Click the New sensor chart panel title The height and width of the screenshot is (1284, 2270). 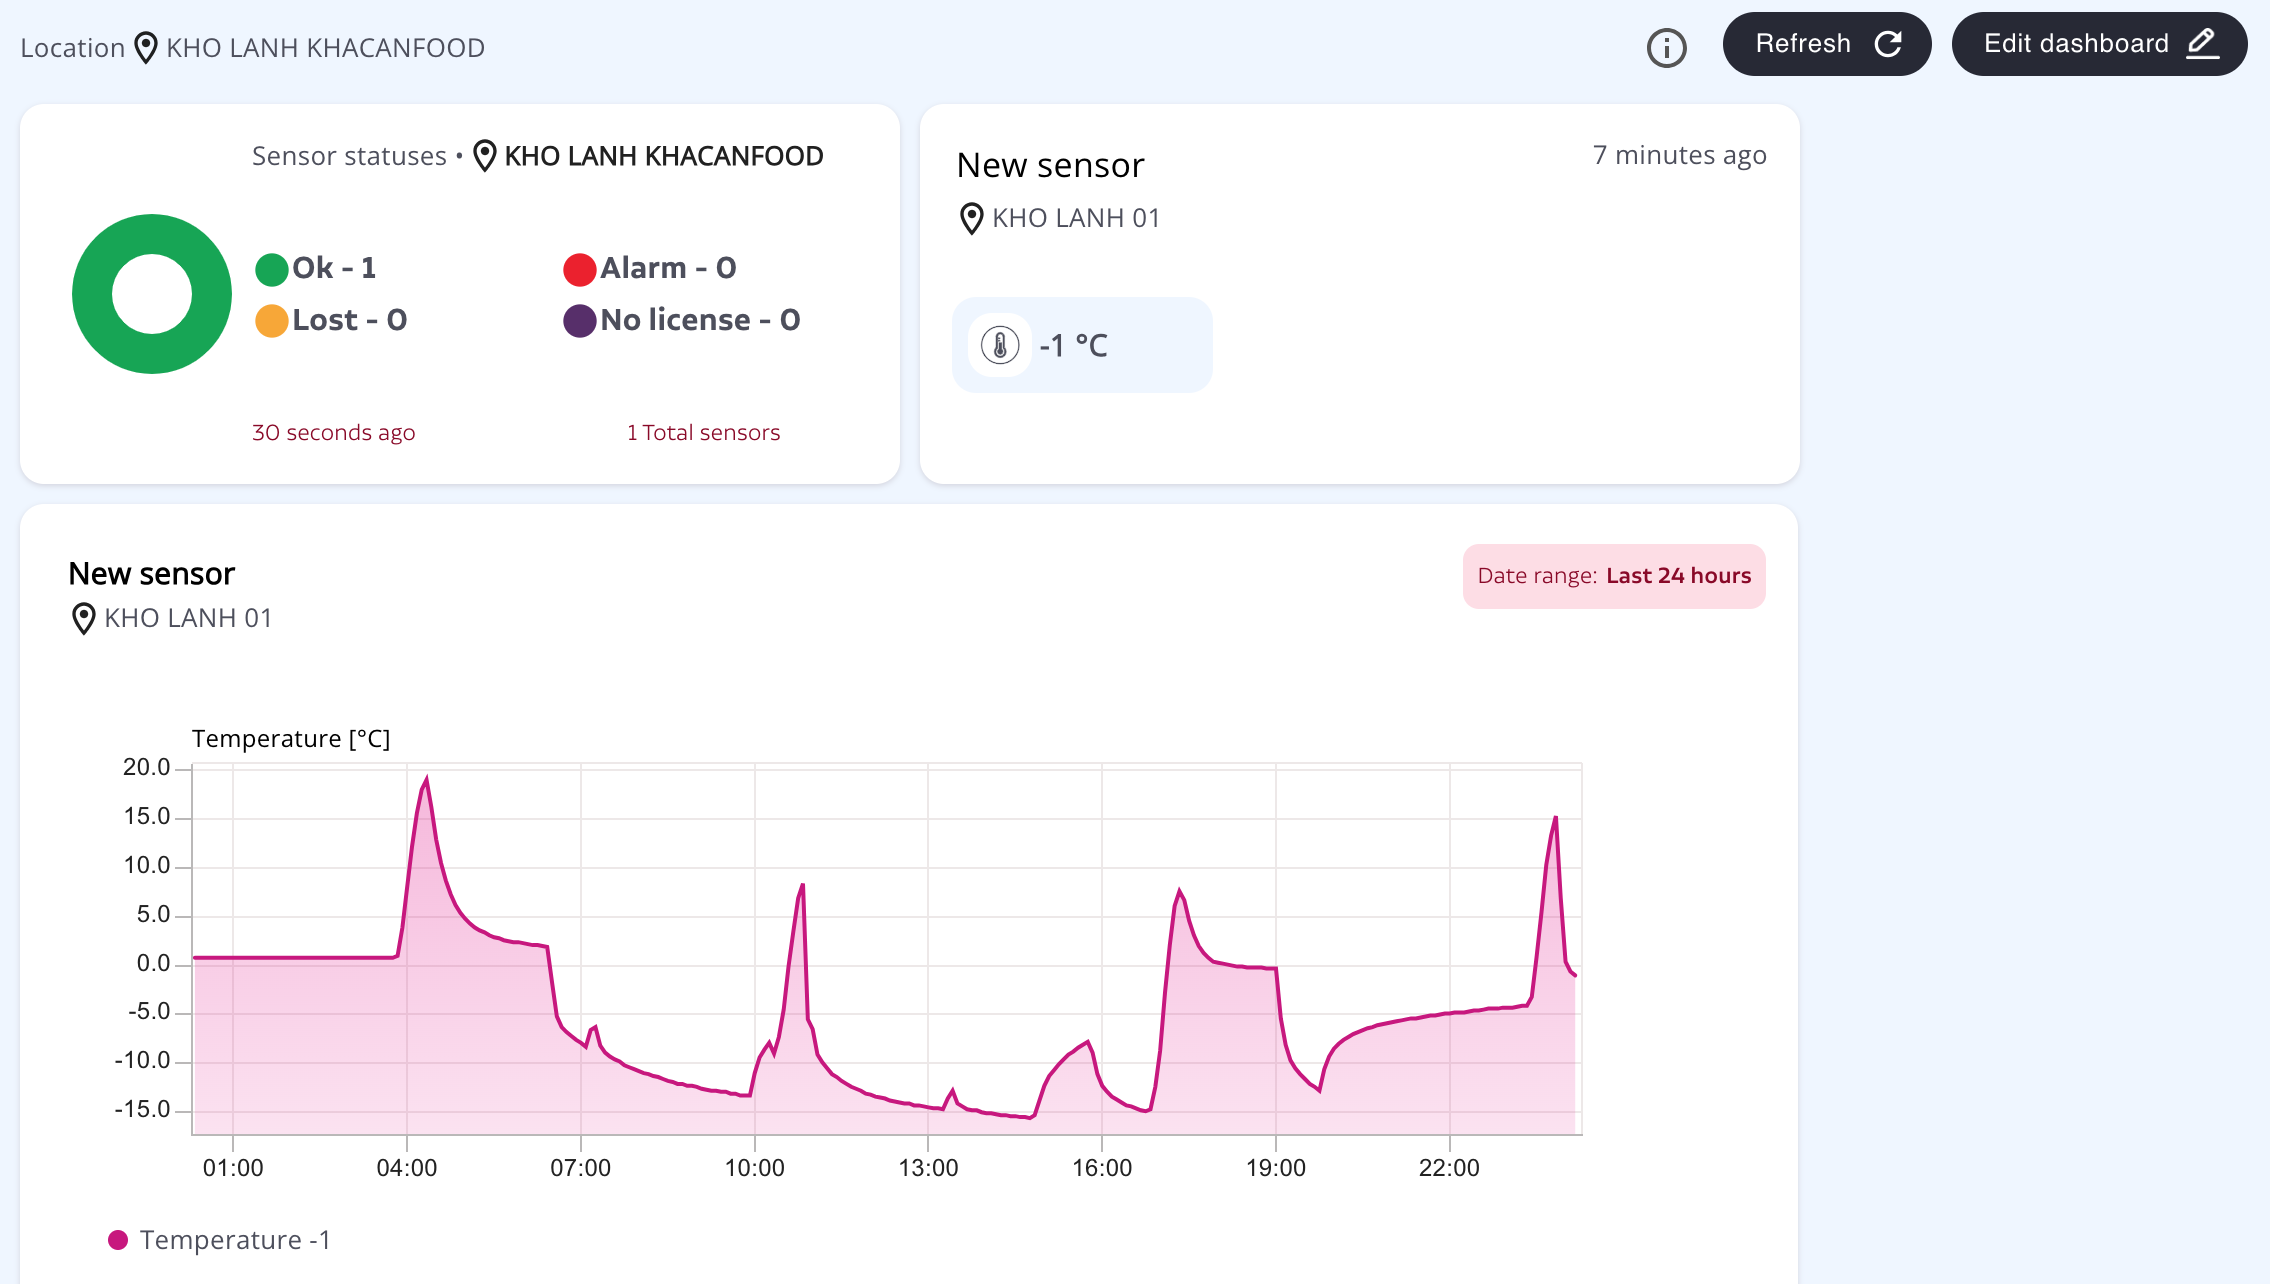151,574
